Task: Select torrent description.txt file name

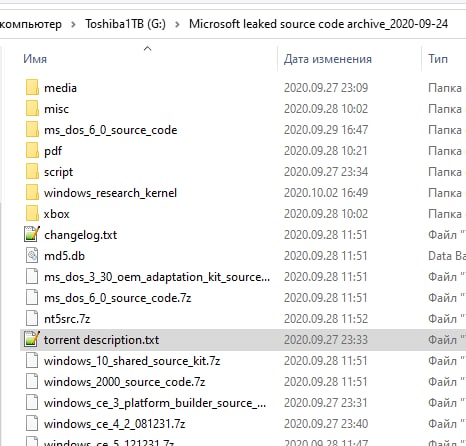Action: (101, 340)
